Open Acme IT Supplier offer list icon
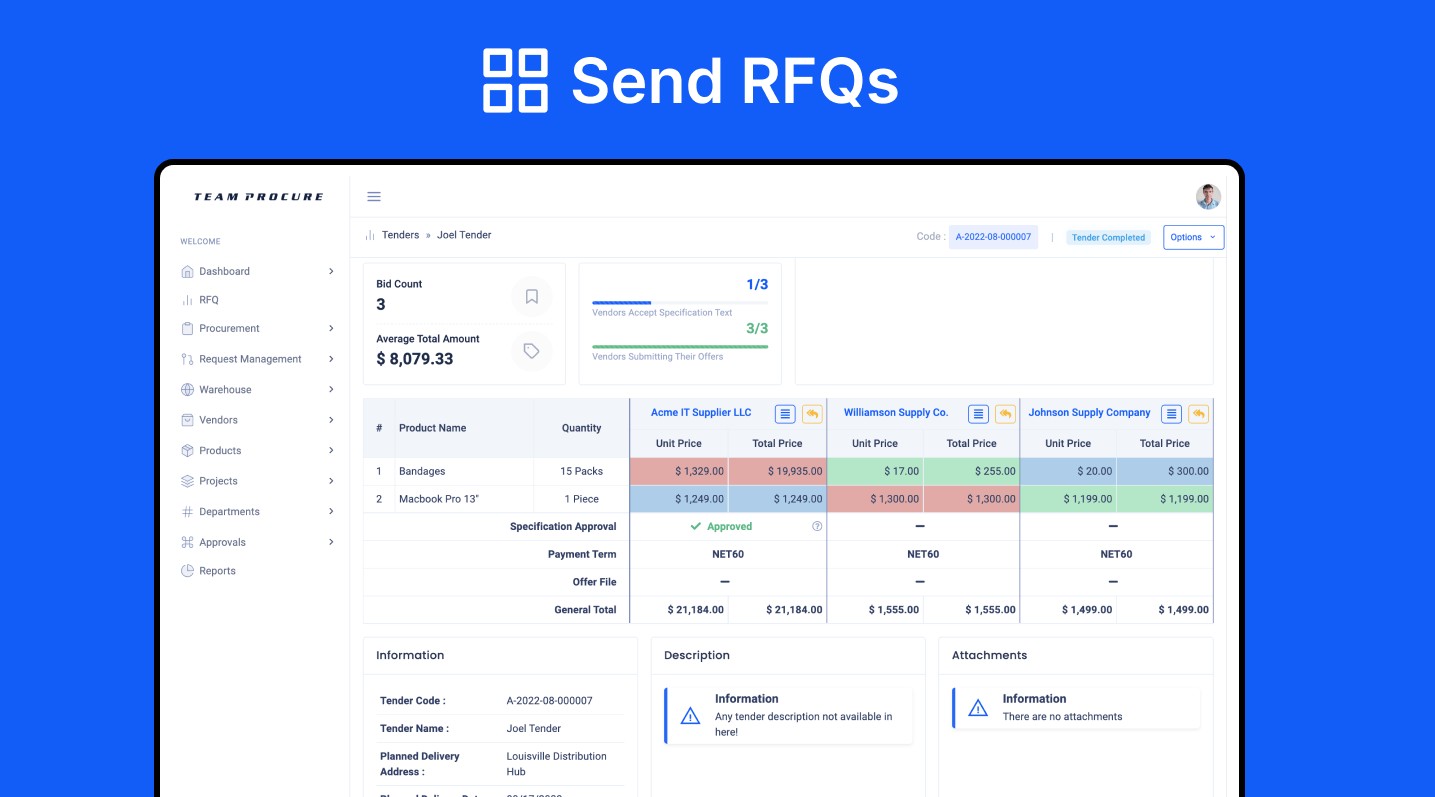The height and width of the screenshot is (797, 1435). point(786,414)
